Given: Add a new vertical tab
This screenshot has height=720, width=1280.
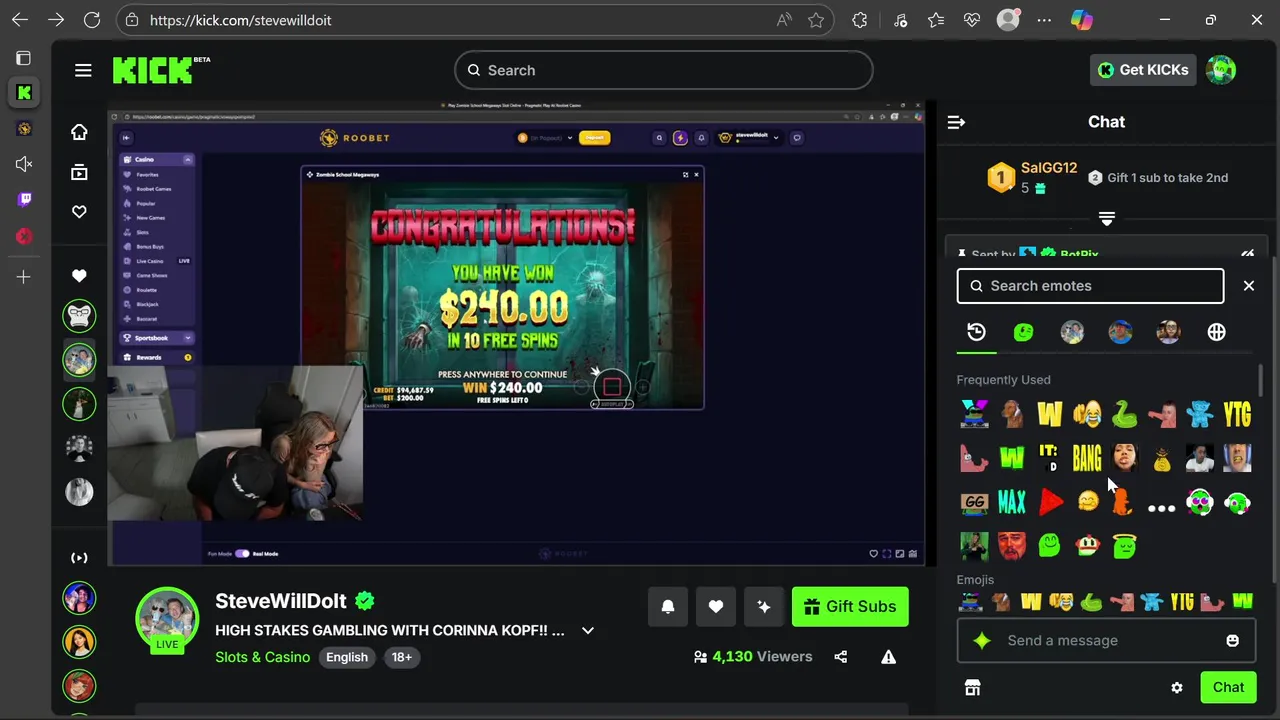Looking at the screenshot, I should [x=24, y=276].
